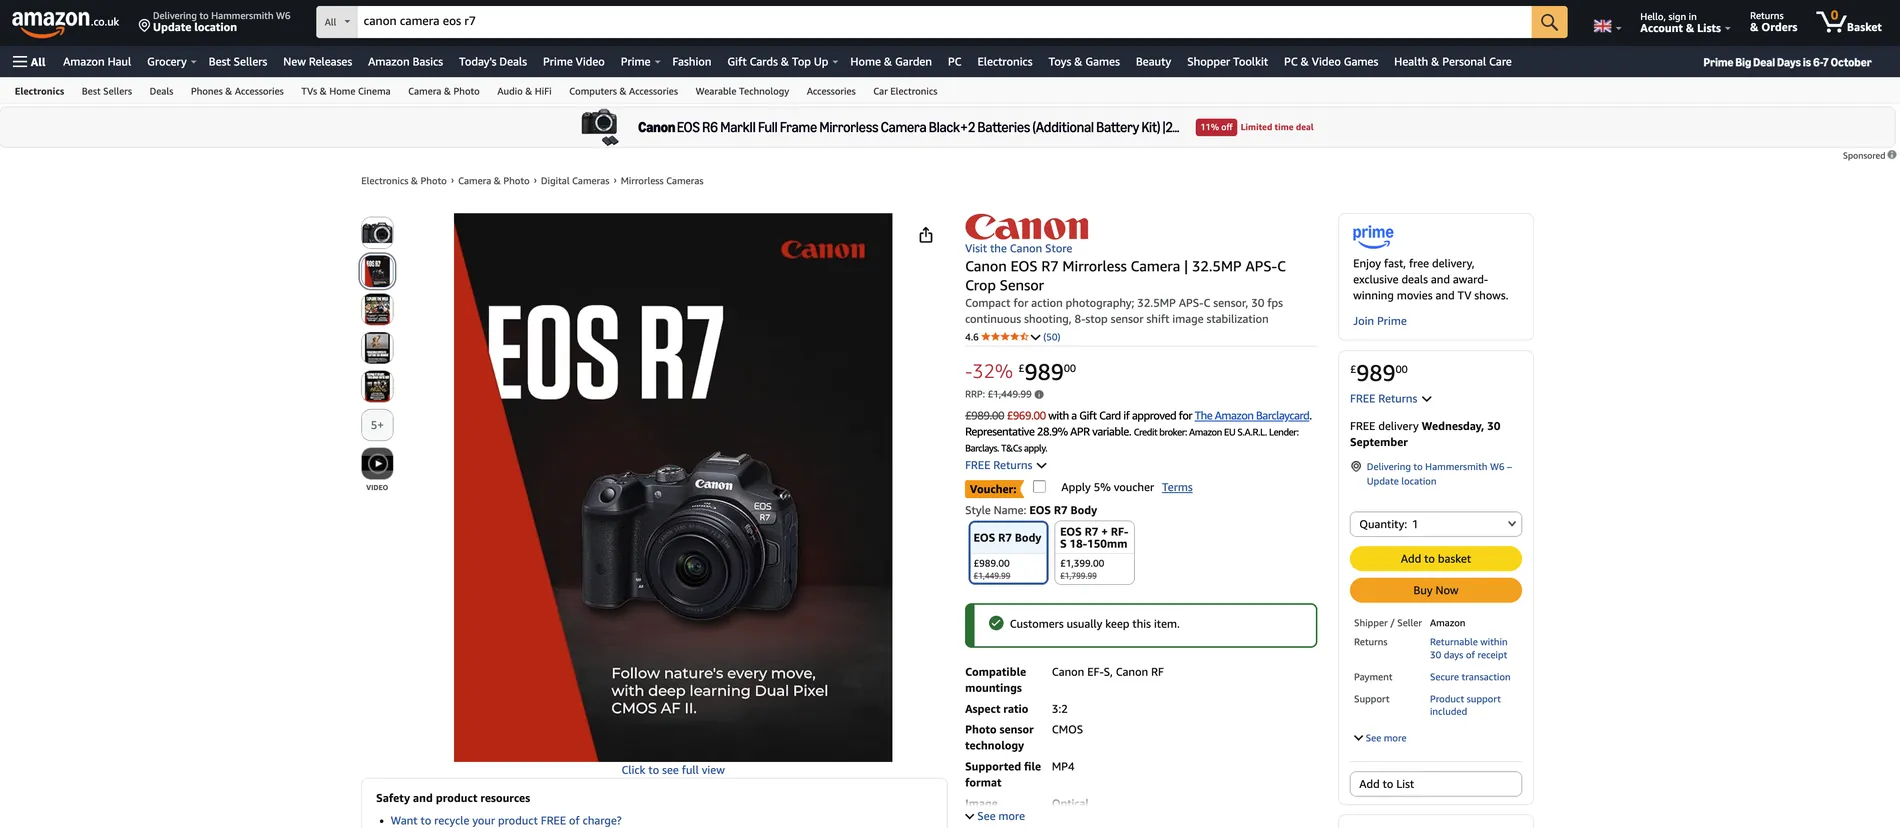Go to Camera & Photo subnav

444,91
